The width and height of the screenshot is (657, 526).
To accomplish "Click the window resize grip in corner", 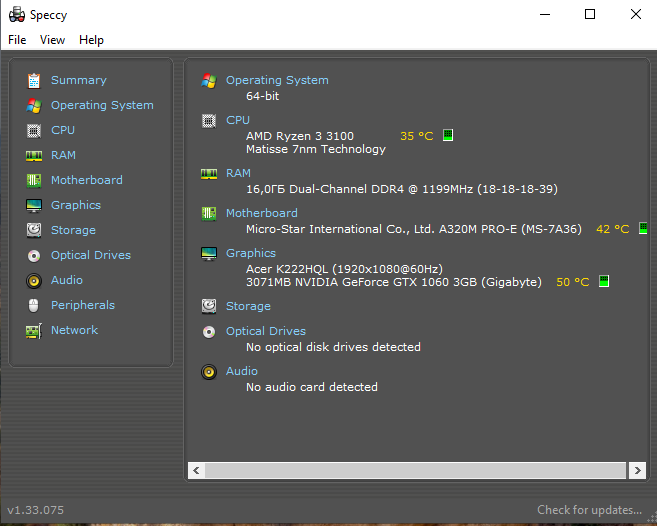I will (652, 518).
